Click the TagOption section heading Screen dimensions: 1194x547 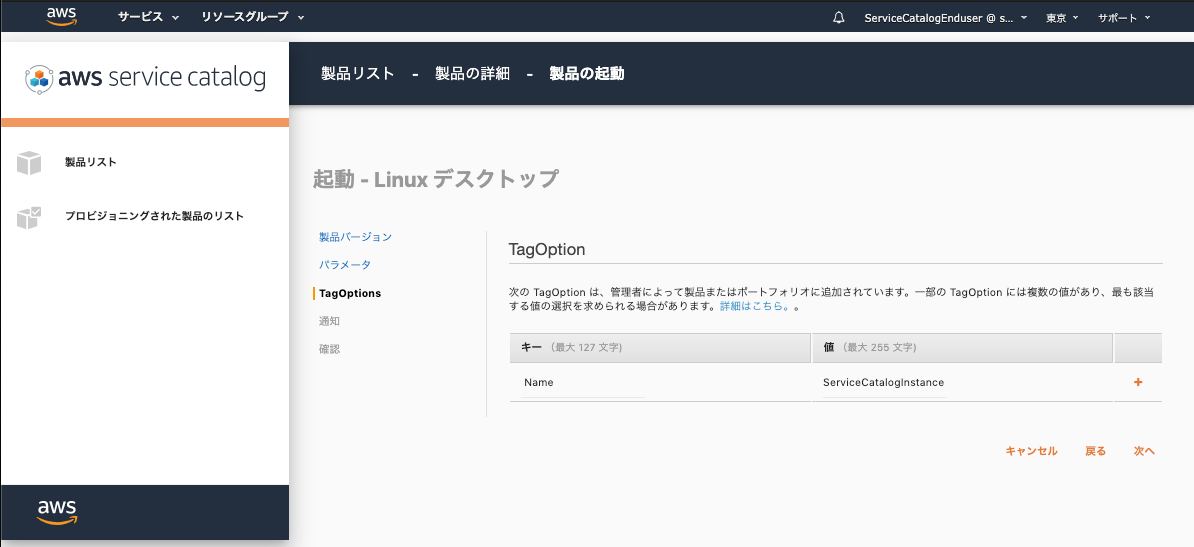(x=547, y=249)
